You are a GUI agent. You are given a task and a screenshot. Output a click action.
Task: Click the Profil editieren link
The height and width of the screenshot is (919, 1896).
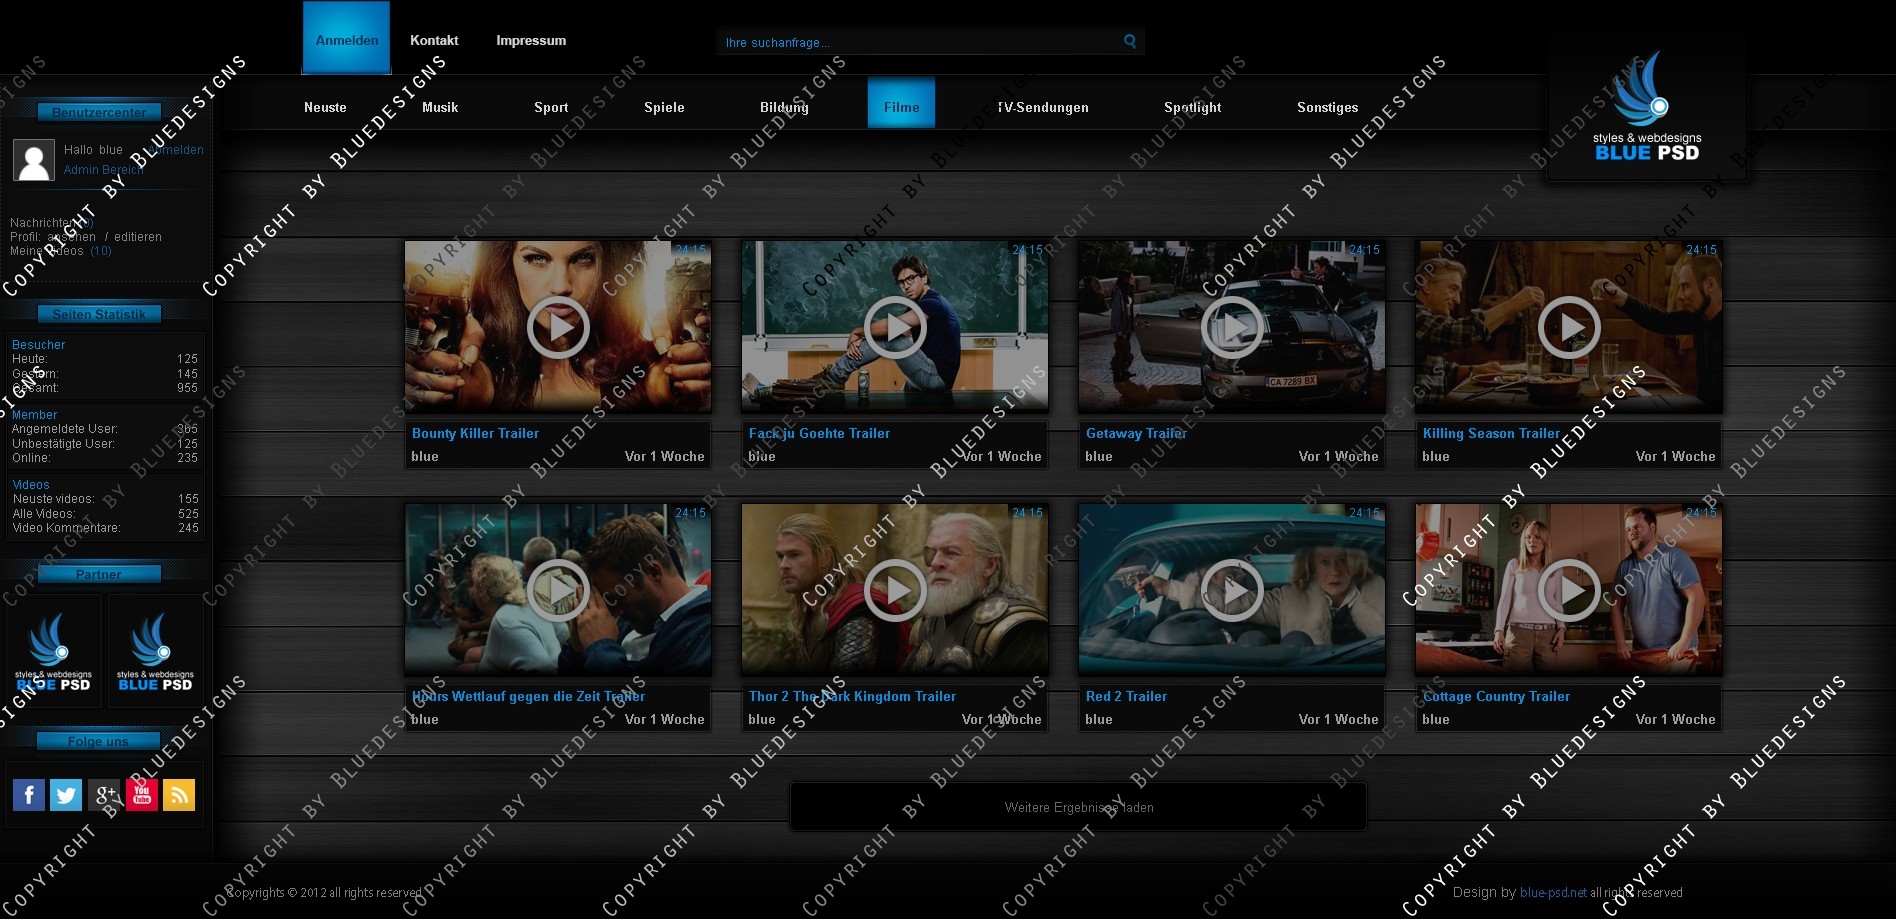138,237
